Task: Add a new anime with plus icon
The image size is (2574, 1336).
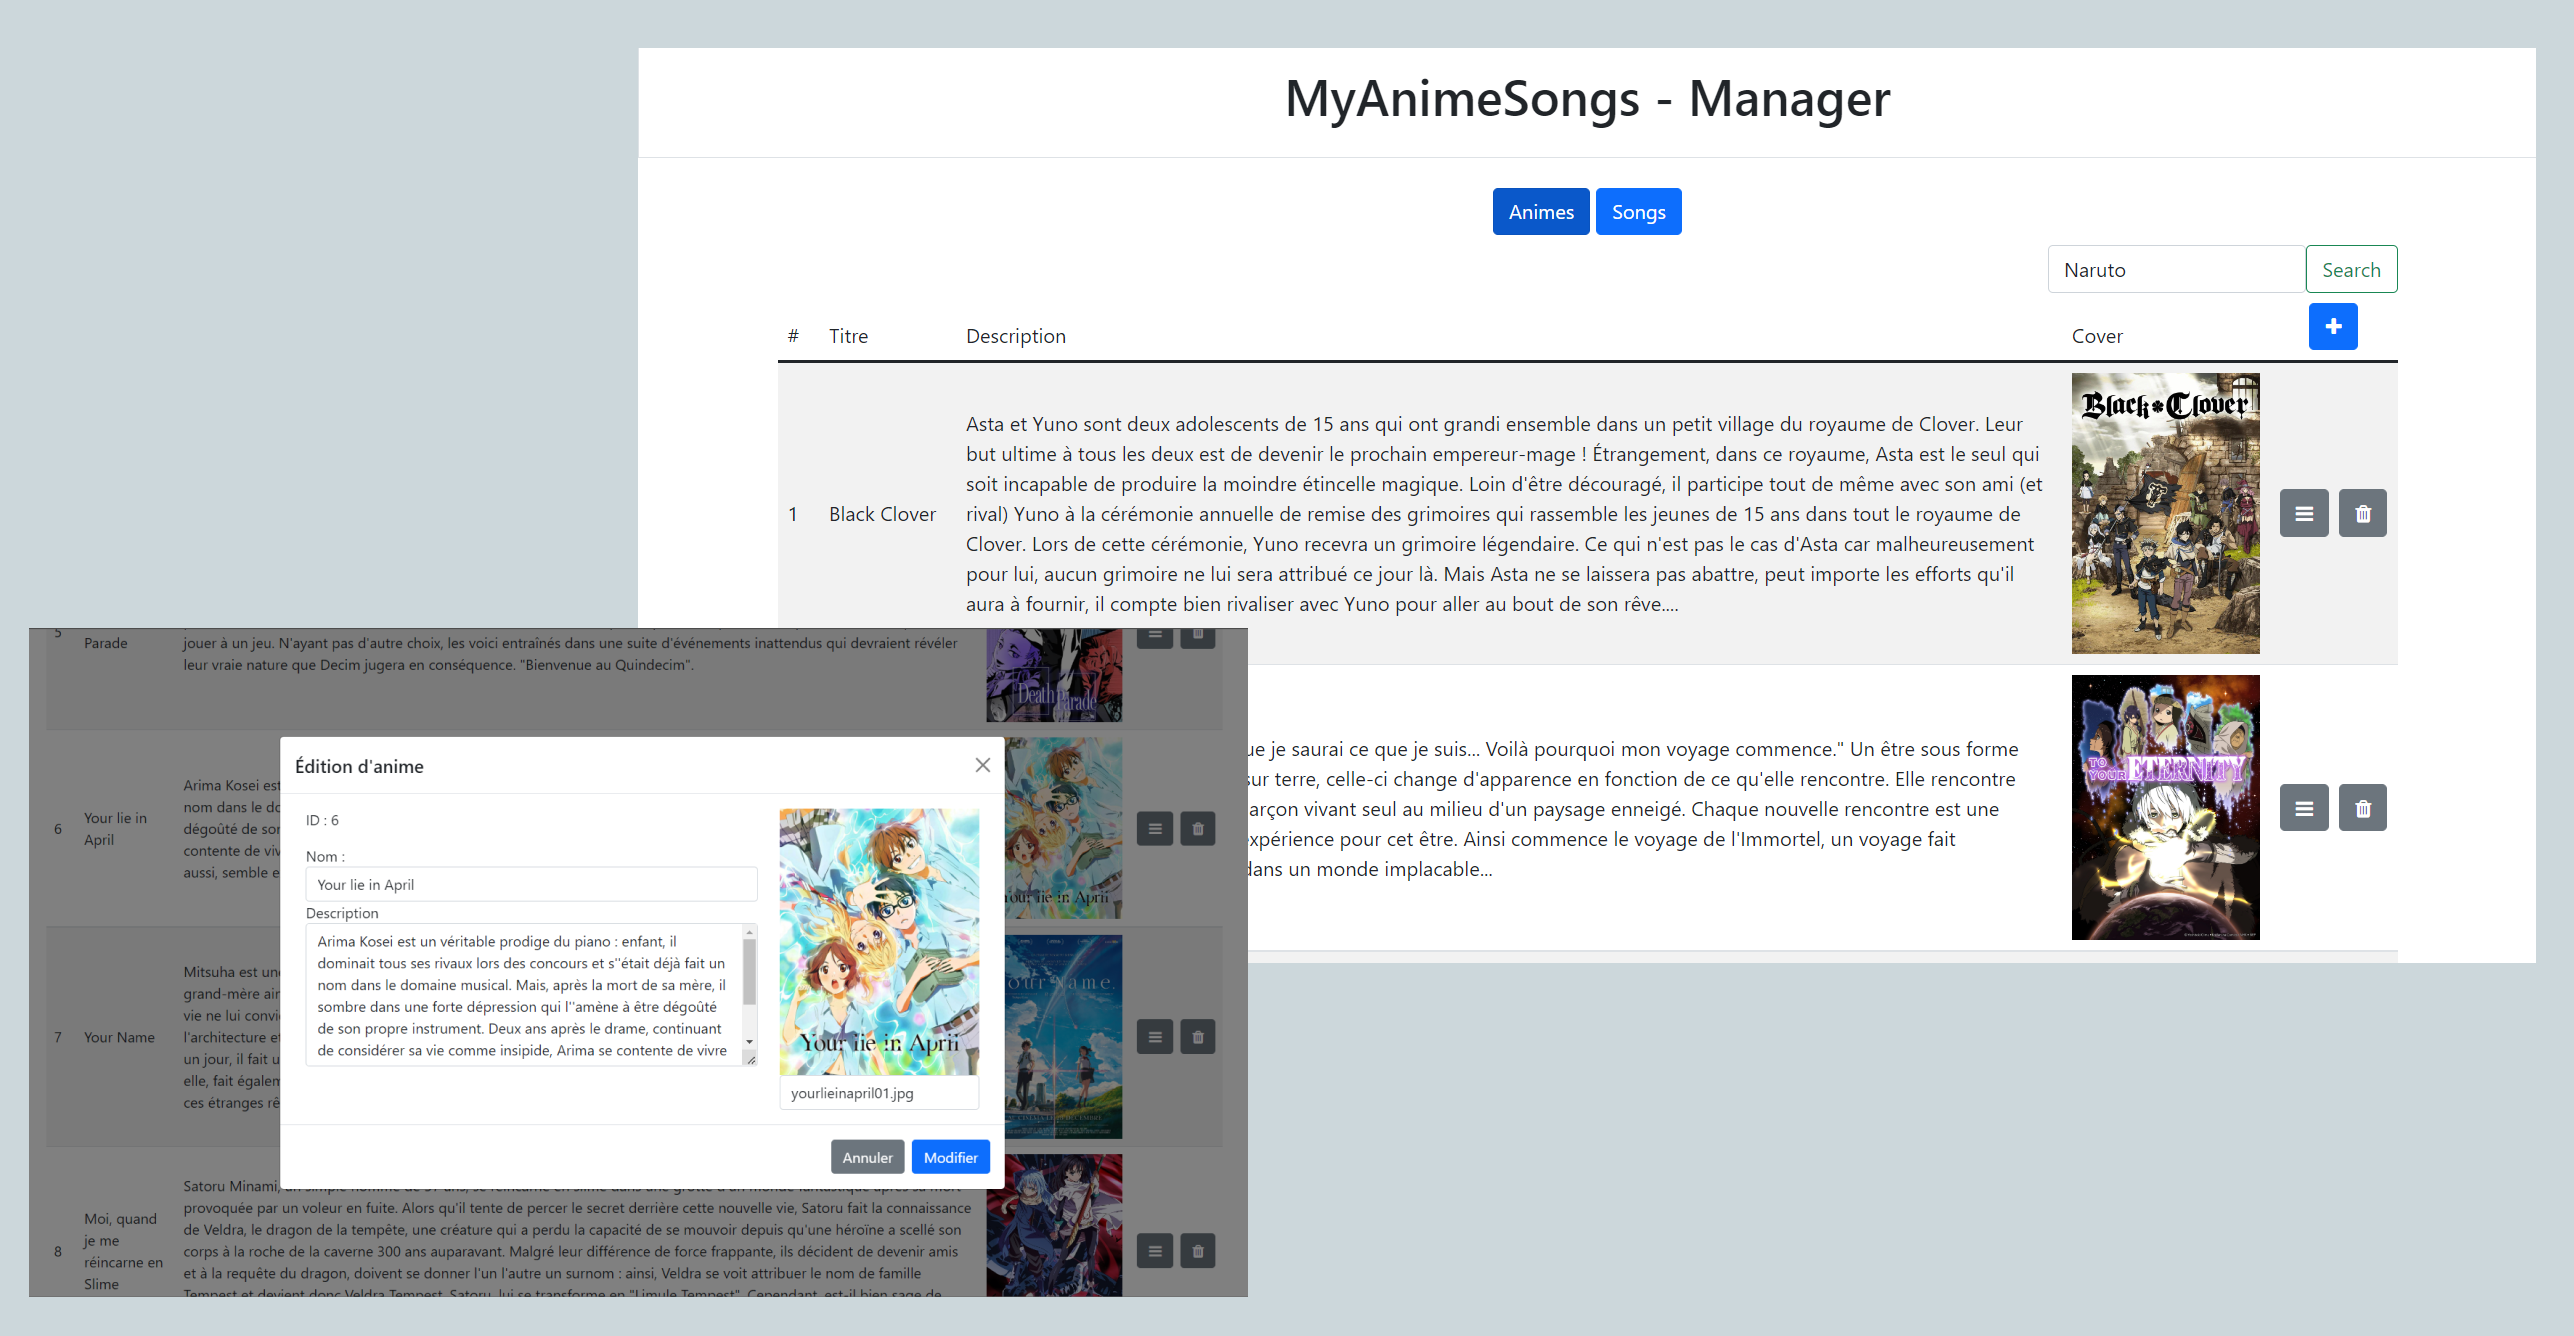Action: 2333,327
